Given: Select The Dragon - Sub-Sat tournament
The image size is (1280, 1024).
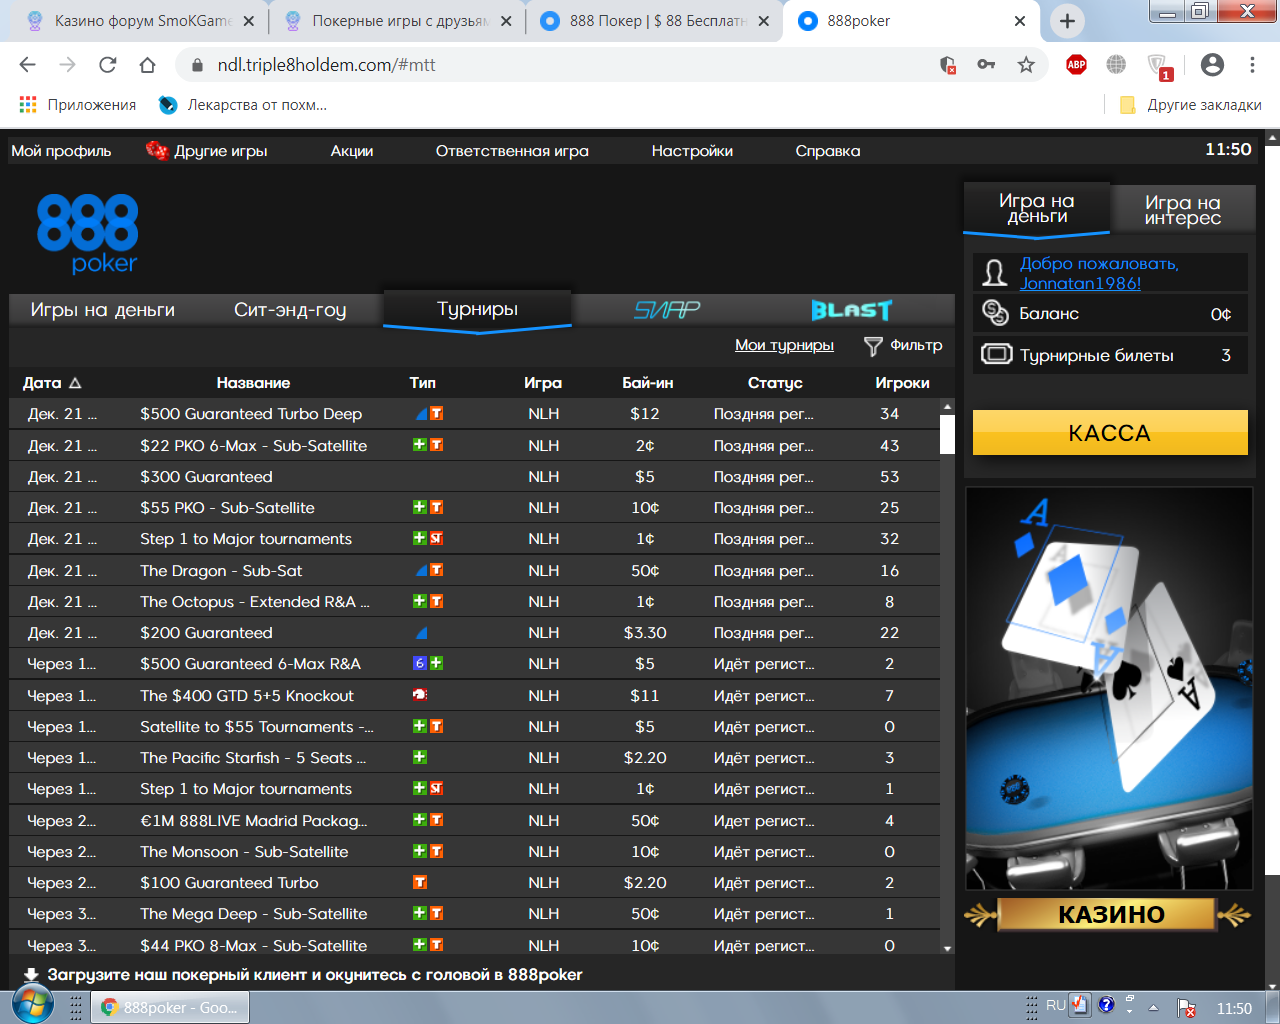Looking at the screenshot, I should tap(475, 571).
